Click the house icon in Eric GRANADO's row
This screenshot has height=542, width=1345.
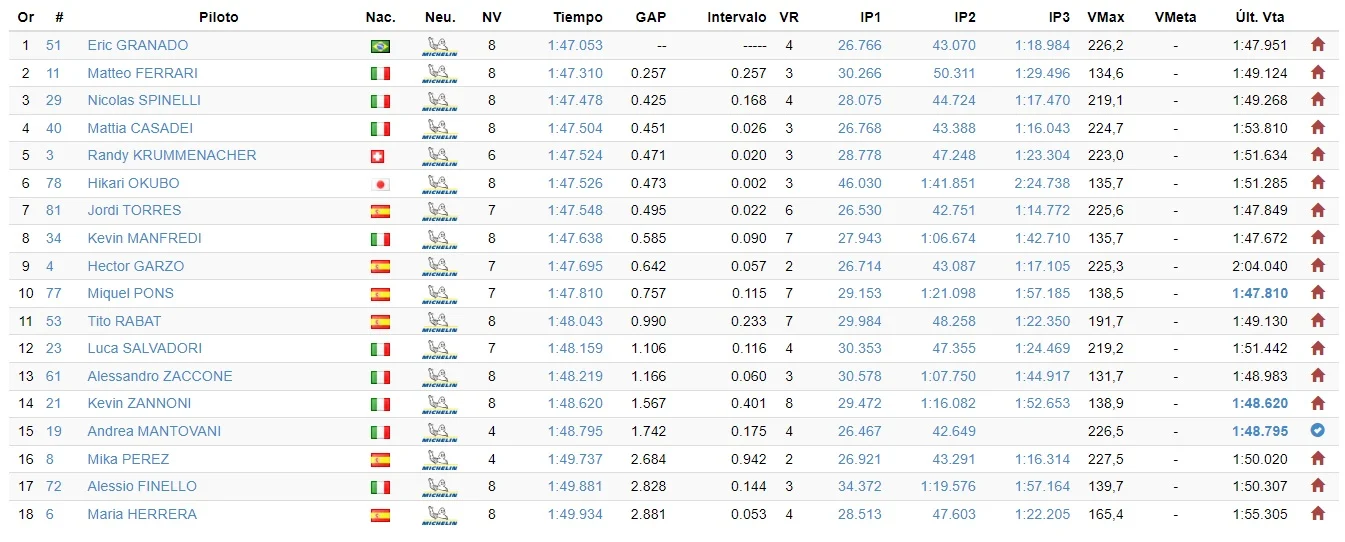point(1317,45)
